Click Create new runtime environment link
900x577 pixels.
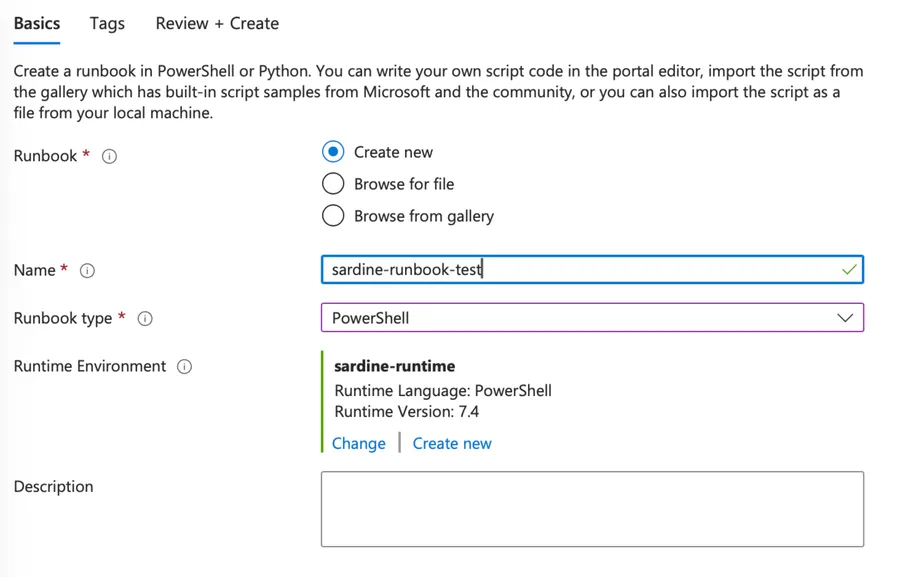click(x=452, y=443)
